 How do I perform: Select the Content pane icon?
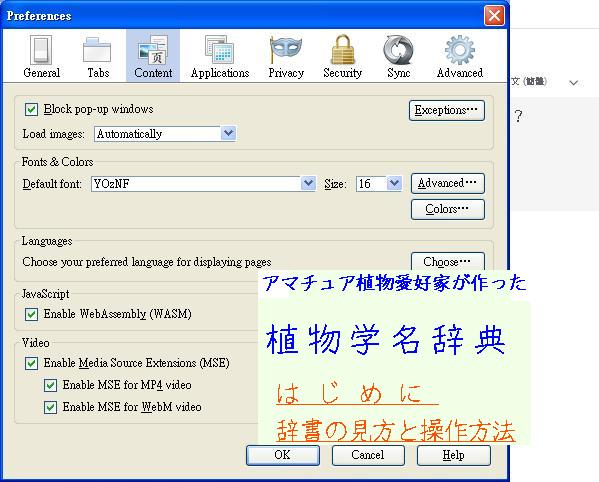[x=153, y=50]
